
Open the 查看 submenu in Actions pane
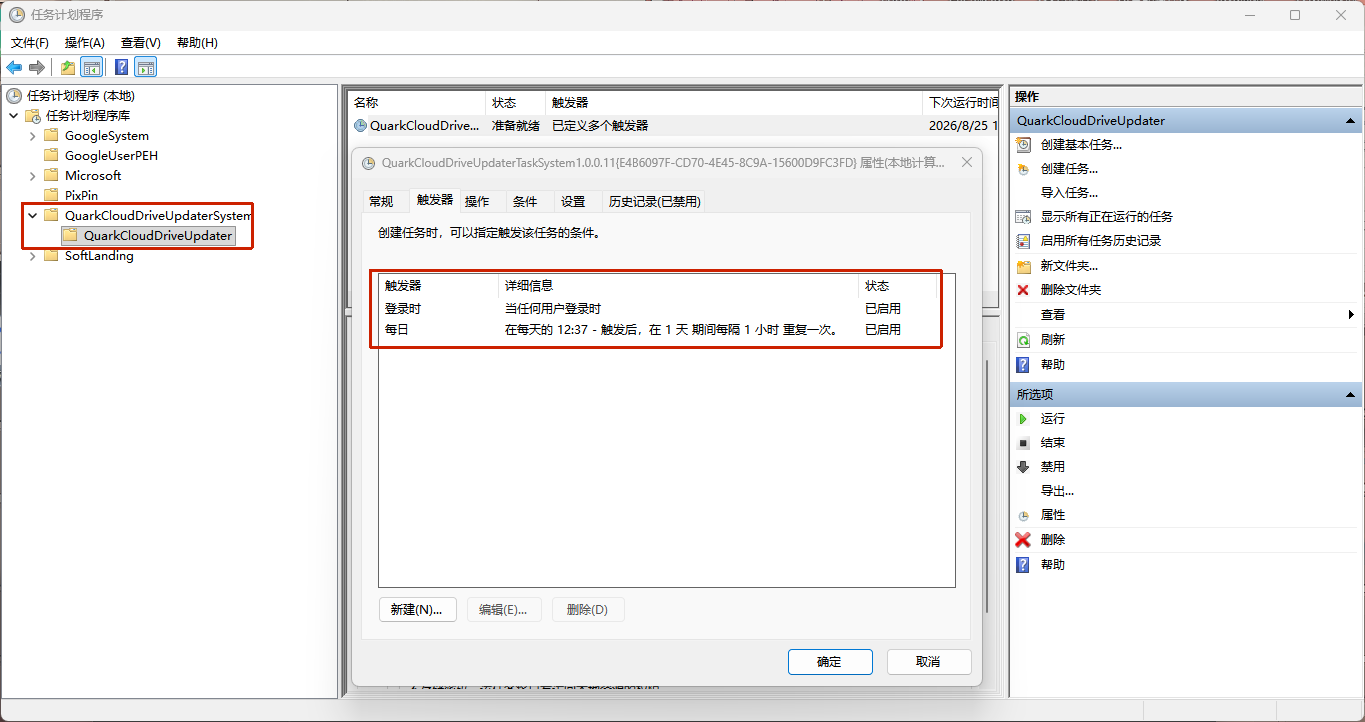click(x=1186, y=315)
